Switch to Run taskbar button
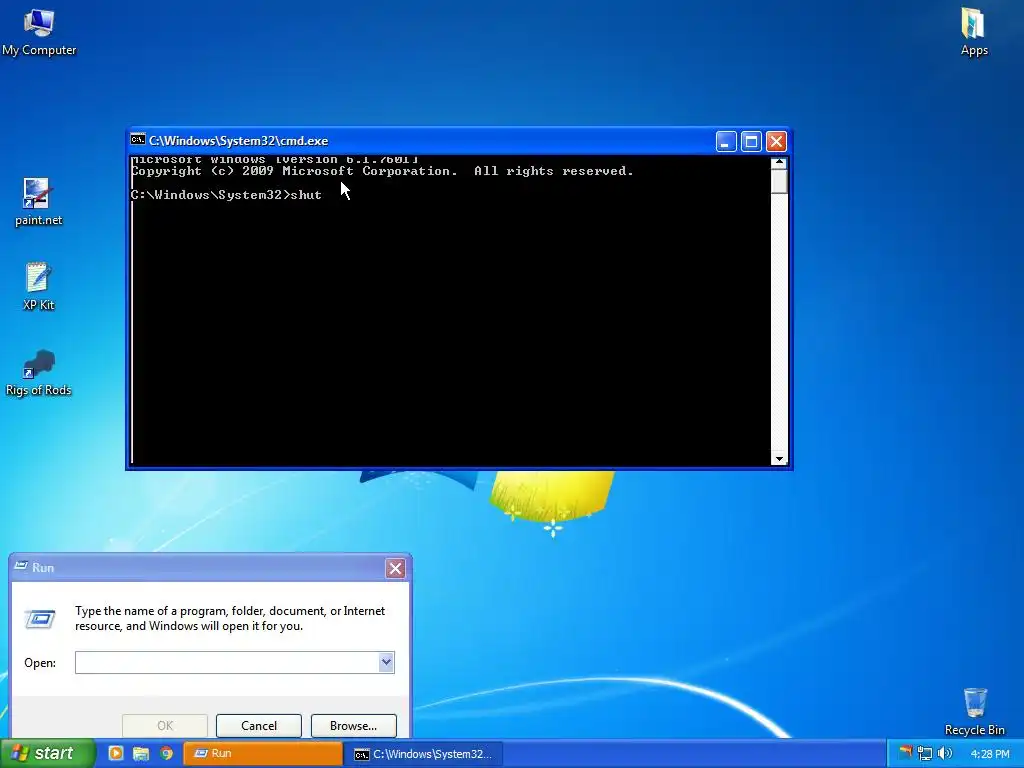1024x768 pixels. coord(263,753)
